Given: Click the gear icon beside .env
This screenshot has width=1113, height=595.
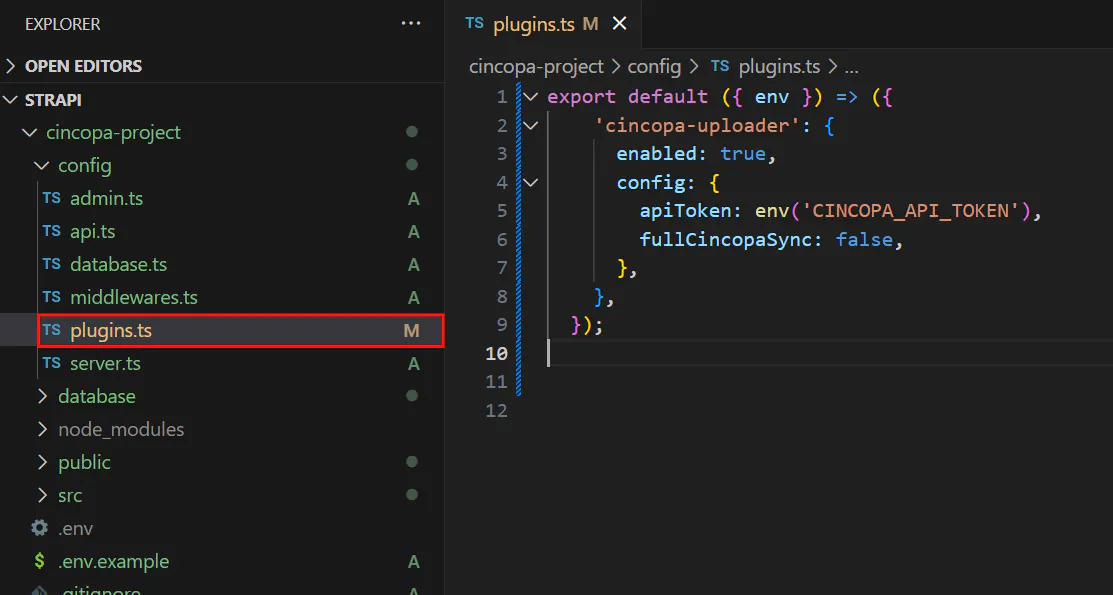Looking at the screenshot, I should point(40,528).
